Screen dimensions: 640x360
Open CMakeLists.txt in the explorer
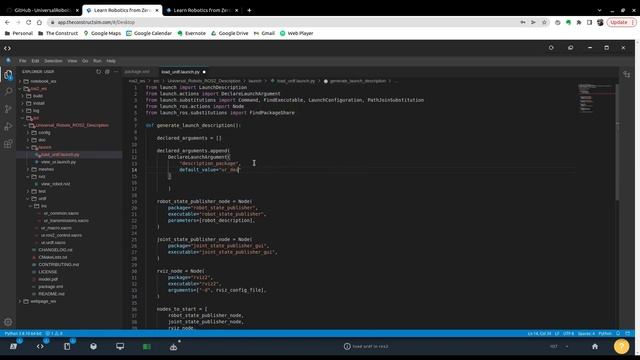53,257
